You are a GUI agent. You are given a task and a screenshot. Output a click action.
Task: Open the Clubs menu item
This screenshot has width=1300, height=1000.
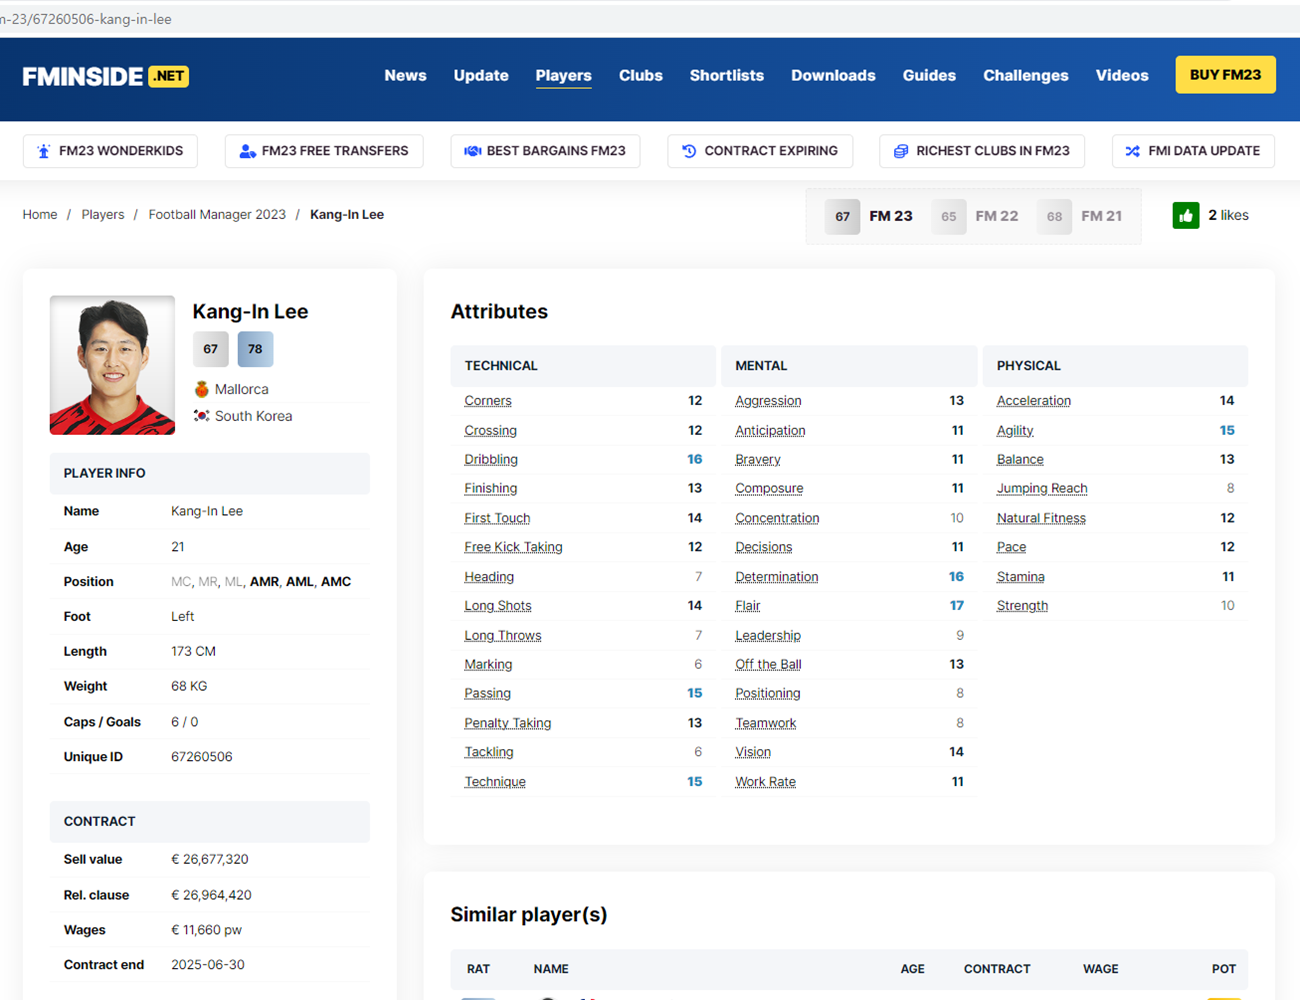[641, 76]
